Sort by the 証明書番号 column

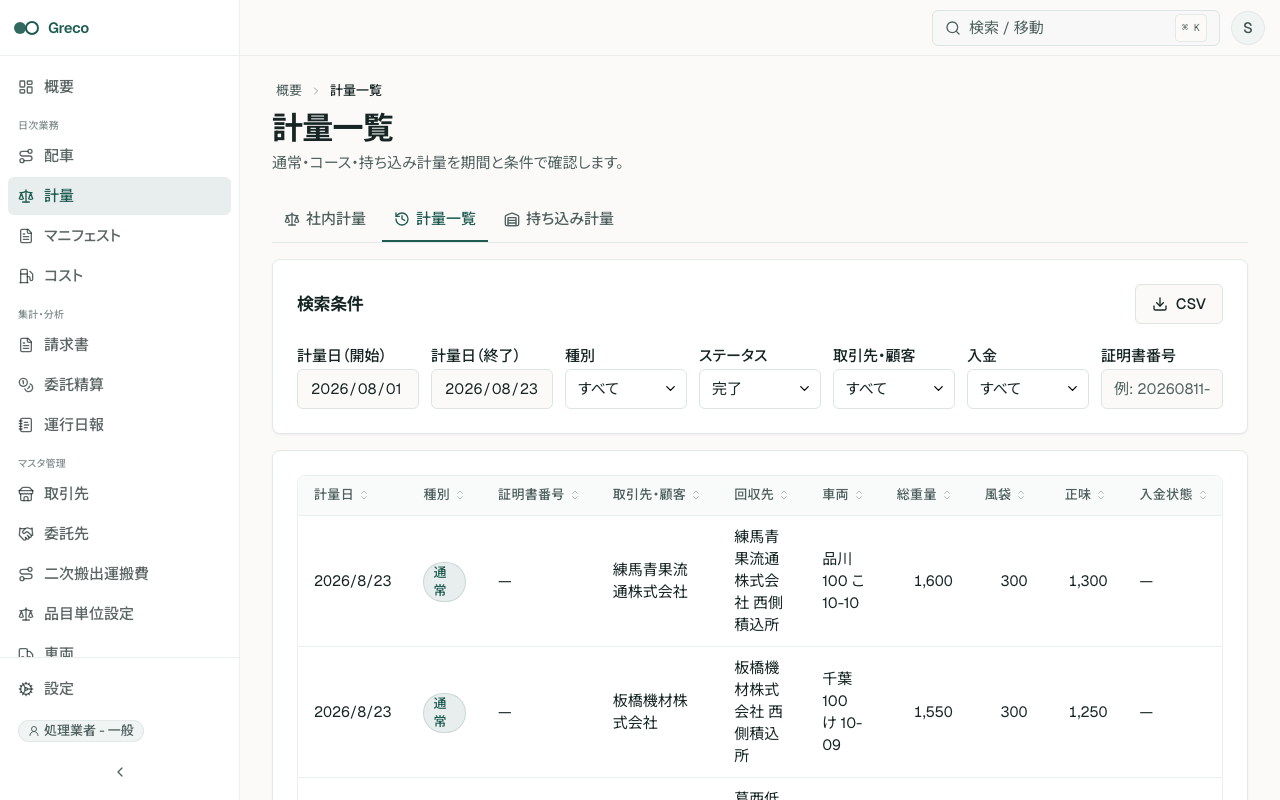pyautogui.click(x=539, y=495)
